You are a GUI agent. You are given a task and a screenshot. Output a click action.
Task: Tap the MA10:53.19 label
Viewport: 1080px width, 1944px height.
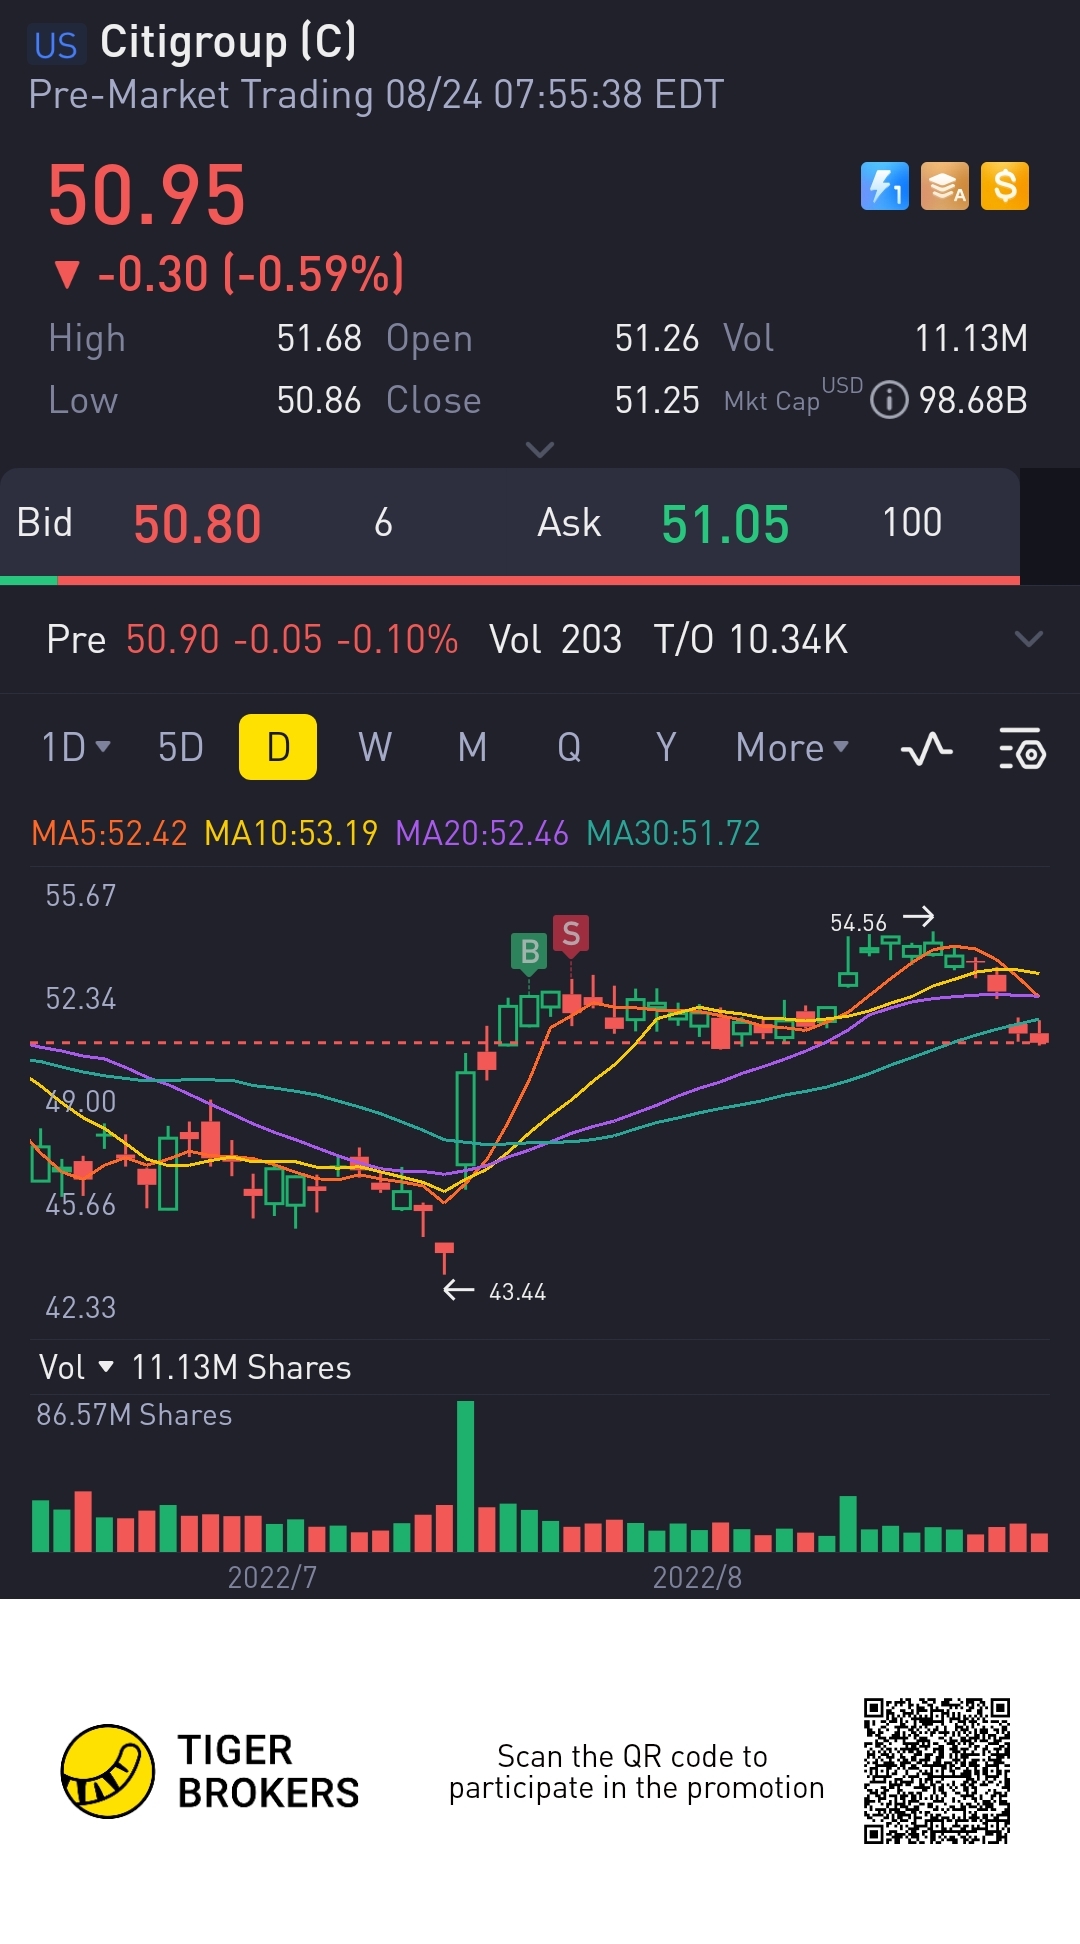point(291,833)
